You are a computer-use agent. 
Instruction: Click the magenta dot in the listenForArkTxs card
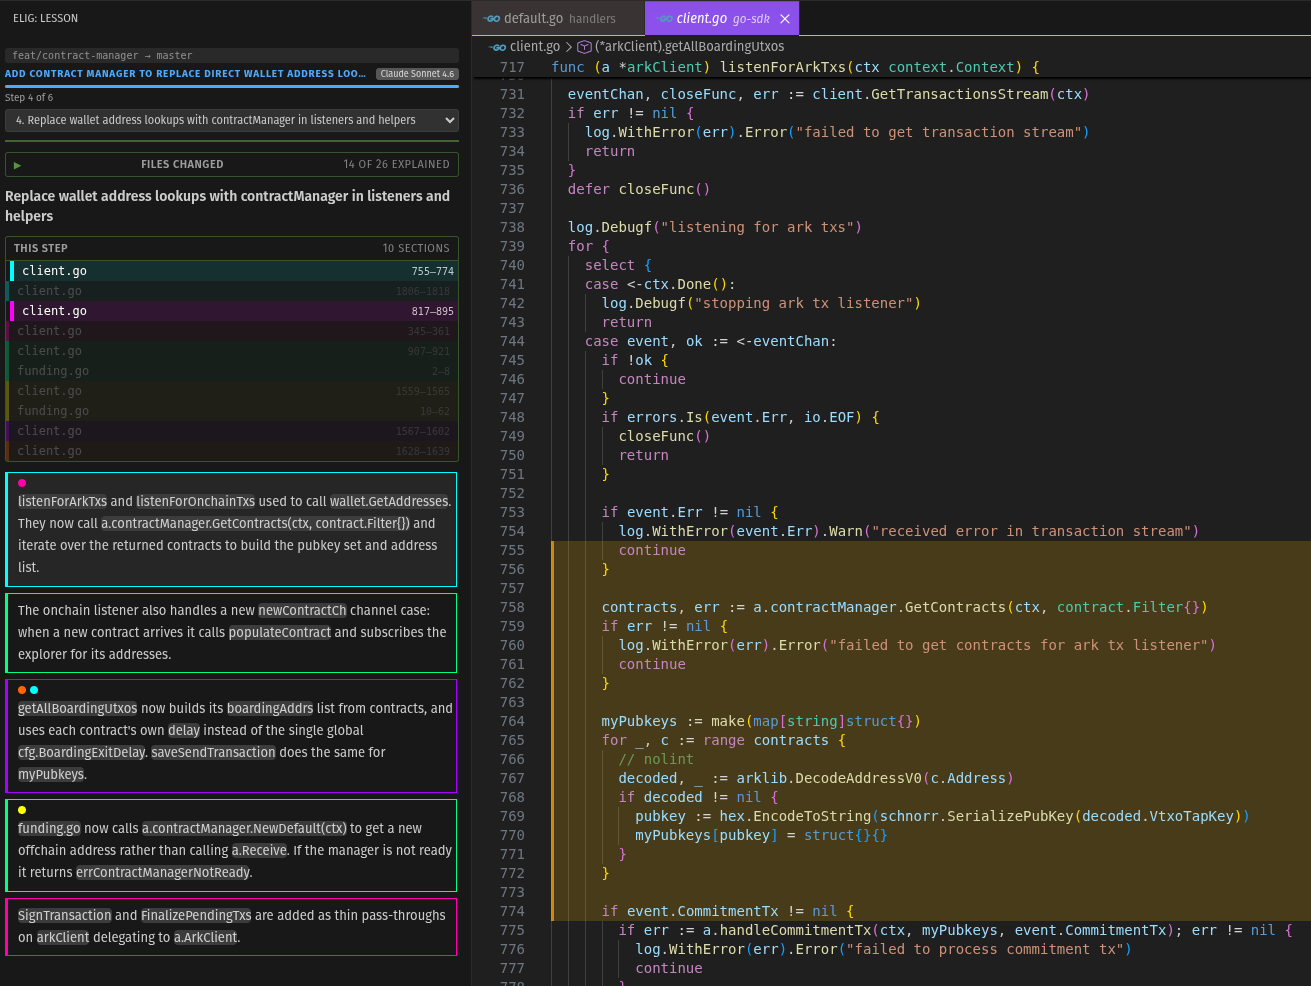tap(22, 483)
